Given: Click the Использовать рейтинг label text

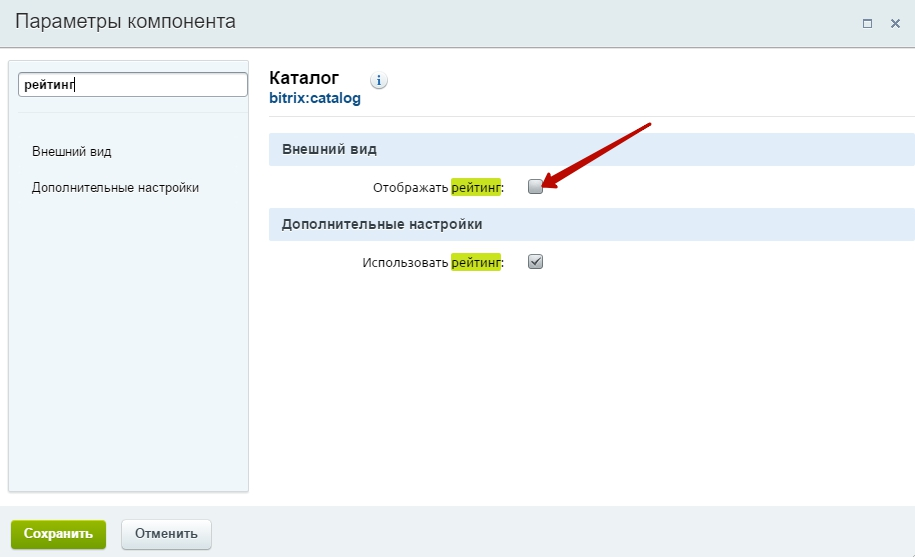Looking at the screenshot, I should point(432,263).
